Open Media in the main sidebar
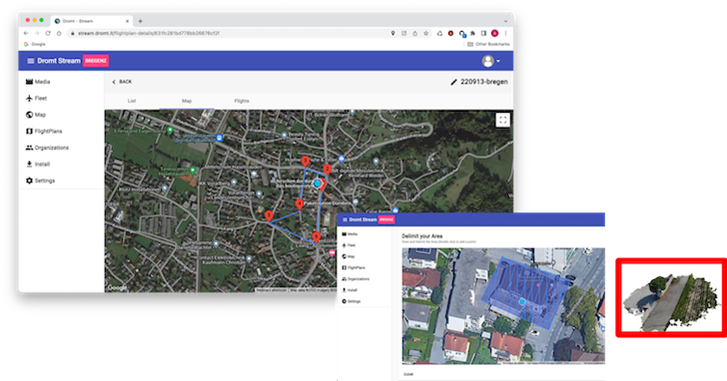Viewport: 727px width, 381px height. tap(38, 82)
